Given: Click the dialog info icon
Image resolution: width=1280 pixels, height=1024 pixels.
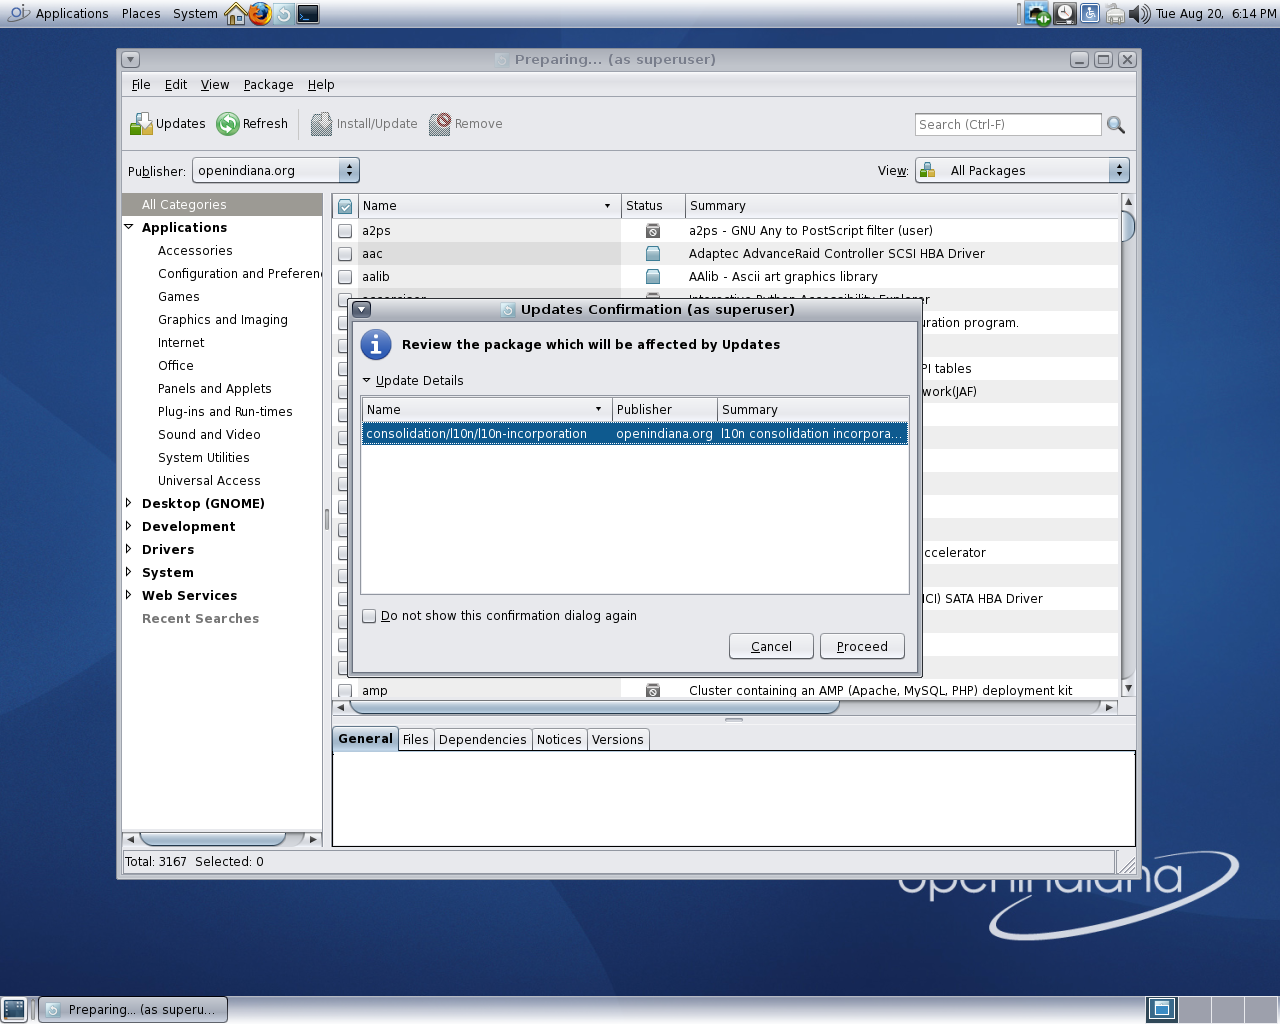Looking at the screenshot, I should pos(375,345).
